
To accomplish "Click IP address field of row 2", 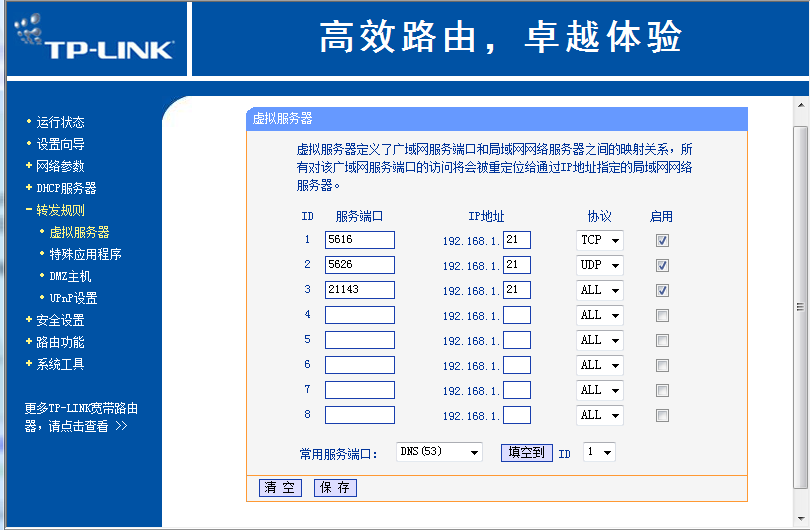I will tap(517, 265).
